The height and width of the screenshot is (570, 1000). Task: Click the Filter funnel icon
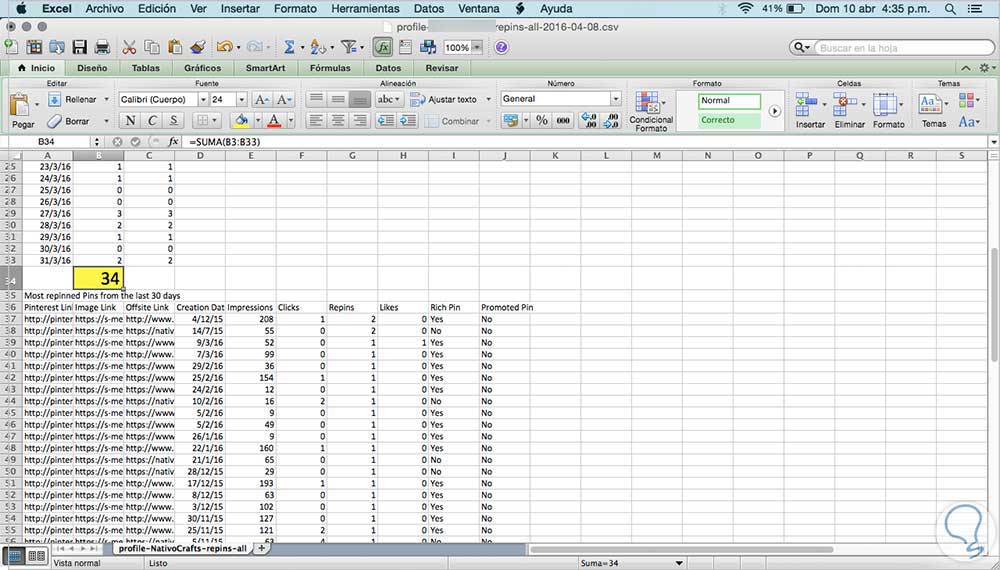tap(348, 47)
